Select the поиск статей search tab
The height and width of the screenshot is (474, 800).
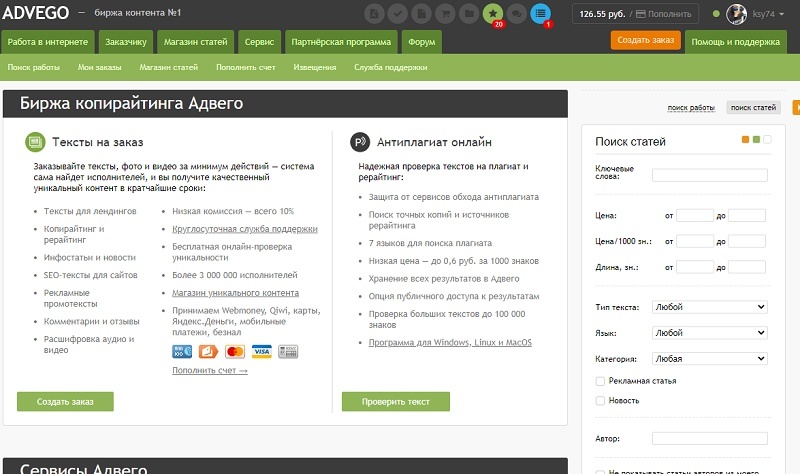pos(754,107)
